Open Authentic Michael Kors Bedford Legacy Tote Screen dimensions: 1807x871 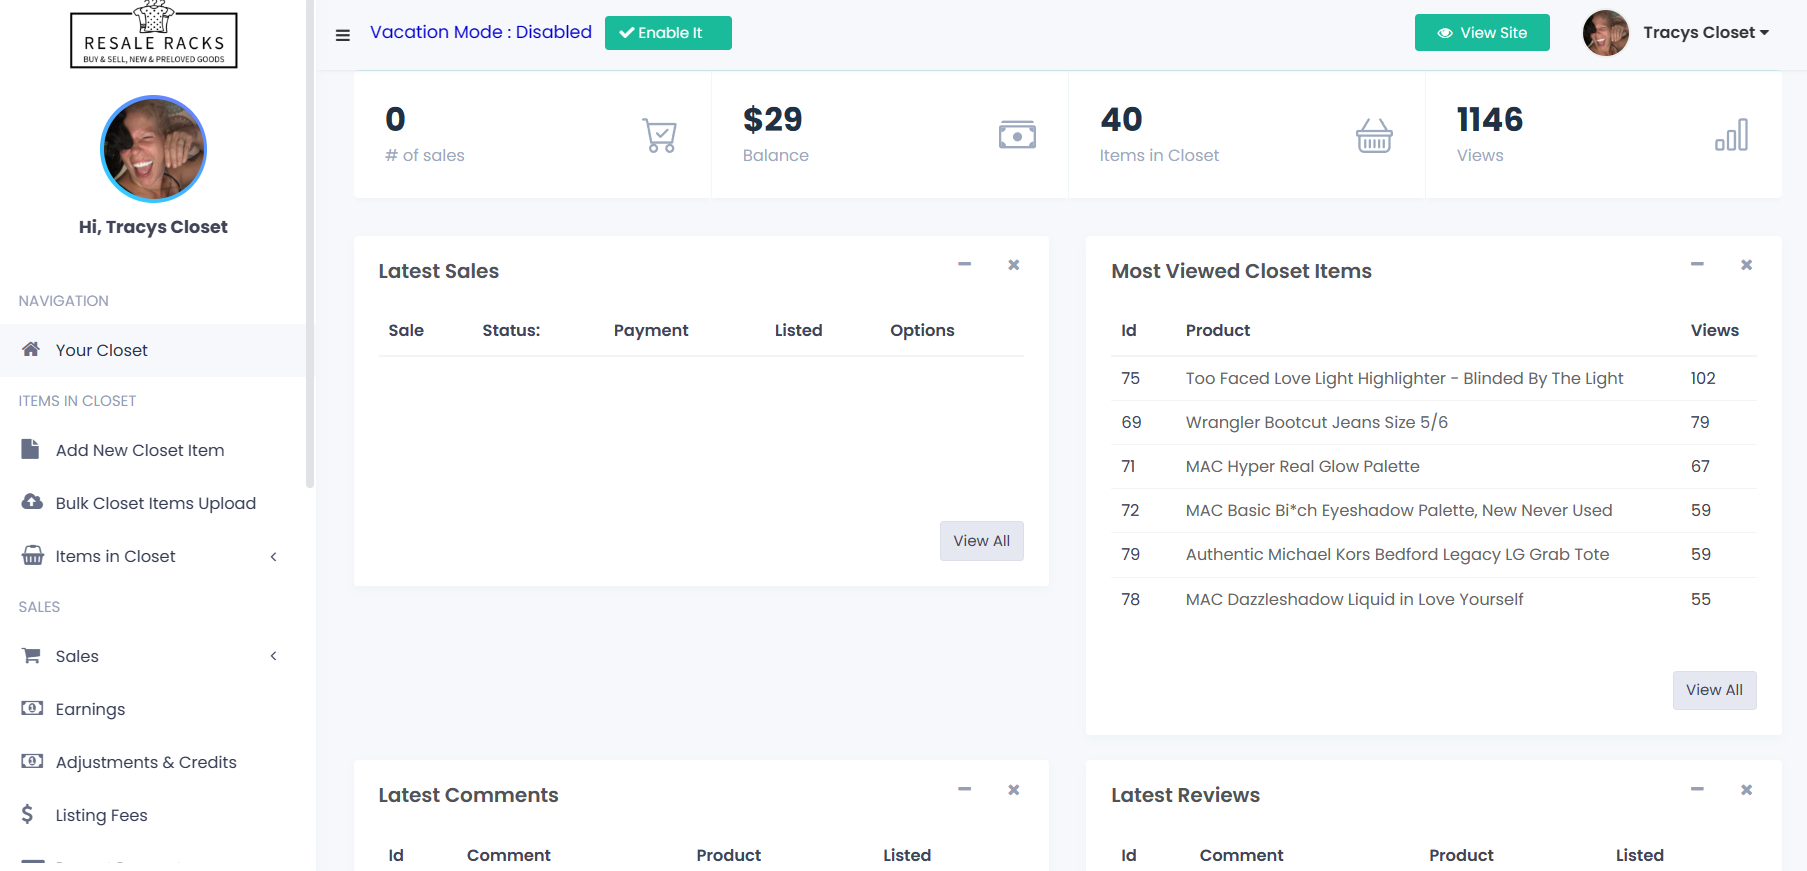(x=1397, y=554)
